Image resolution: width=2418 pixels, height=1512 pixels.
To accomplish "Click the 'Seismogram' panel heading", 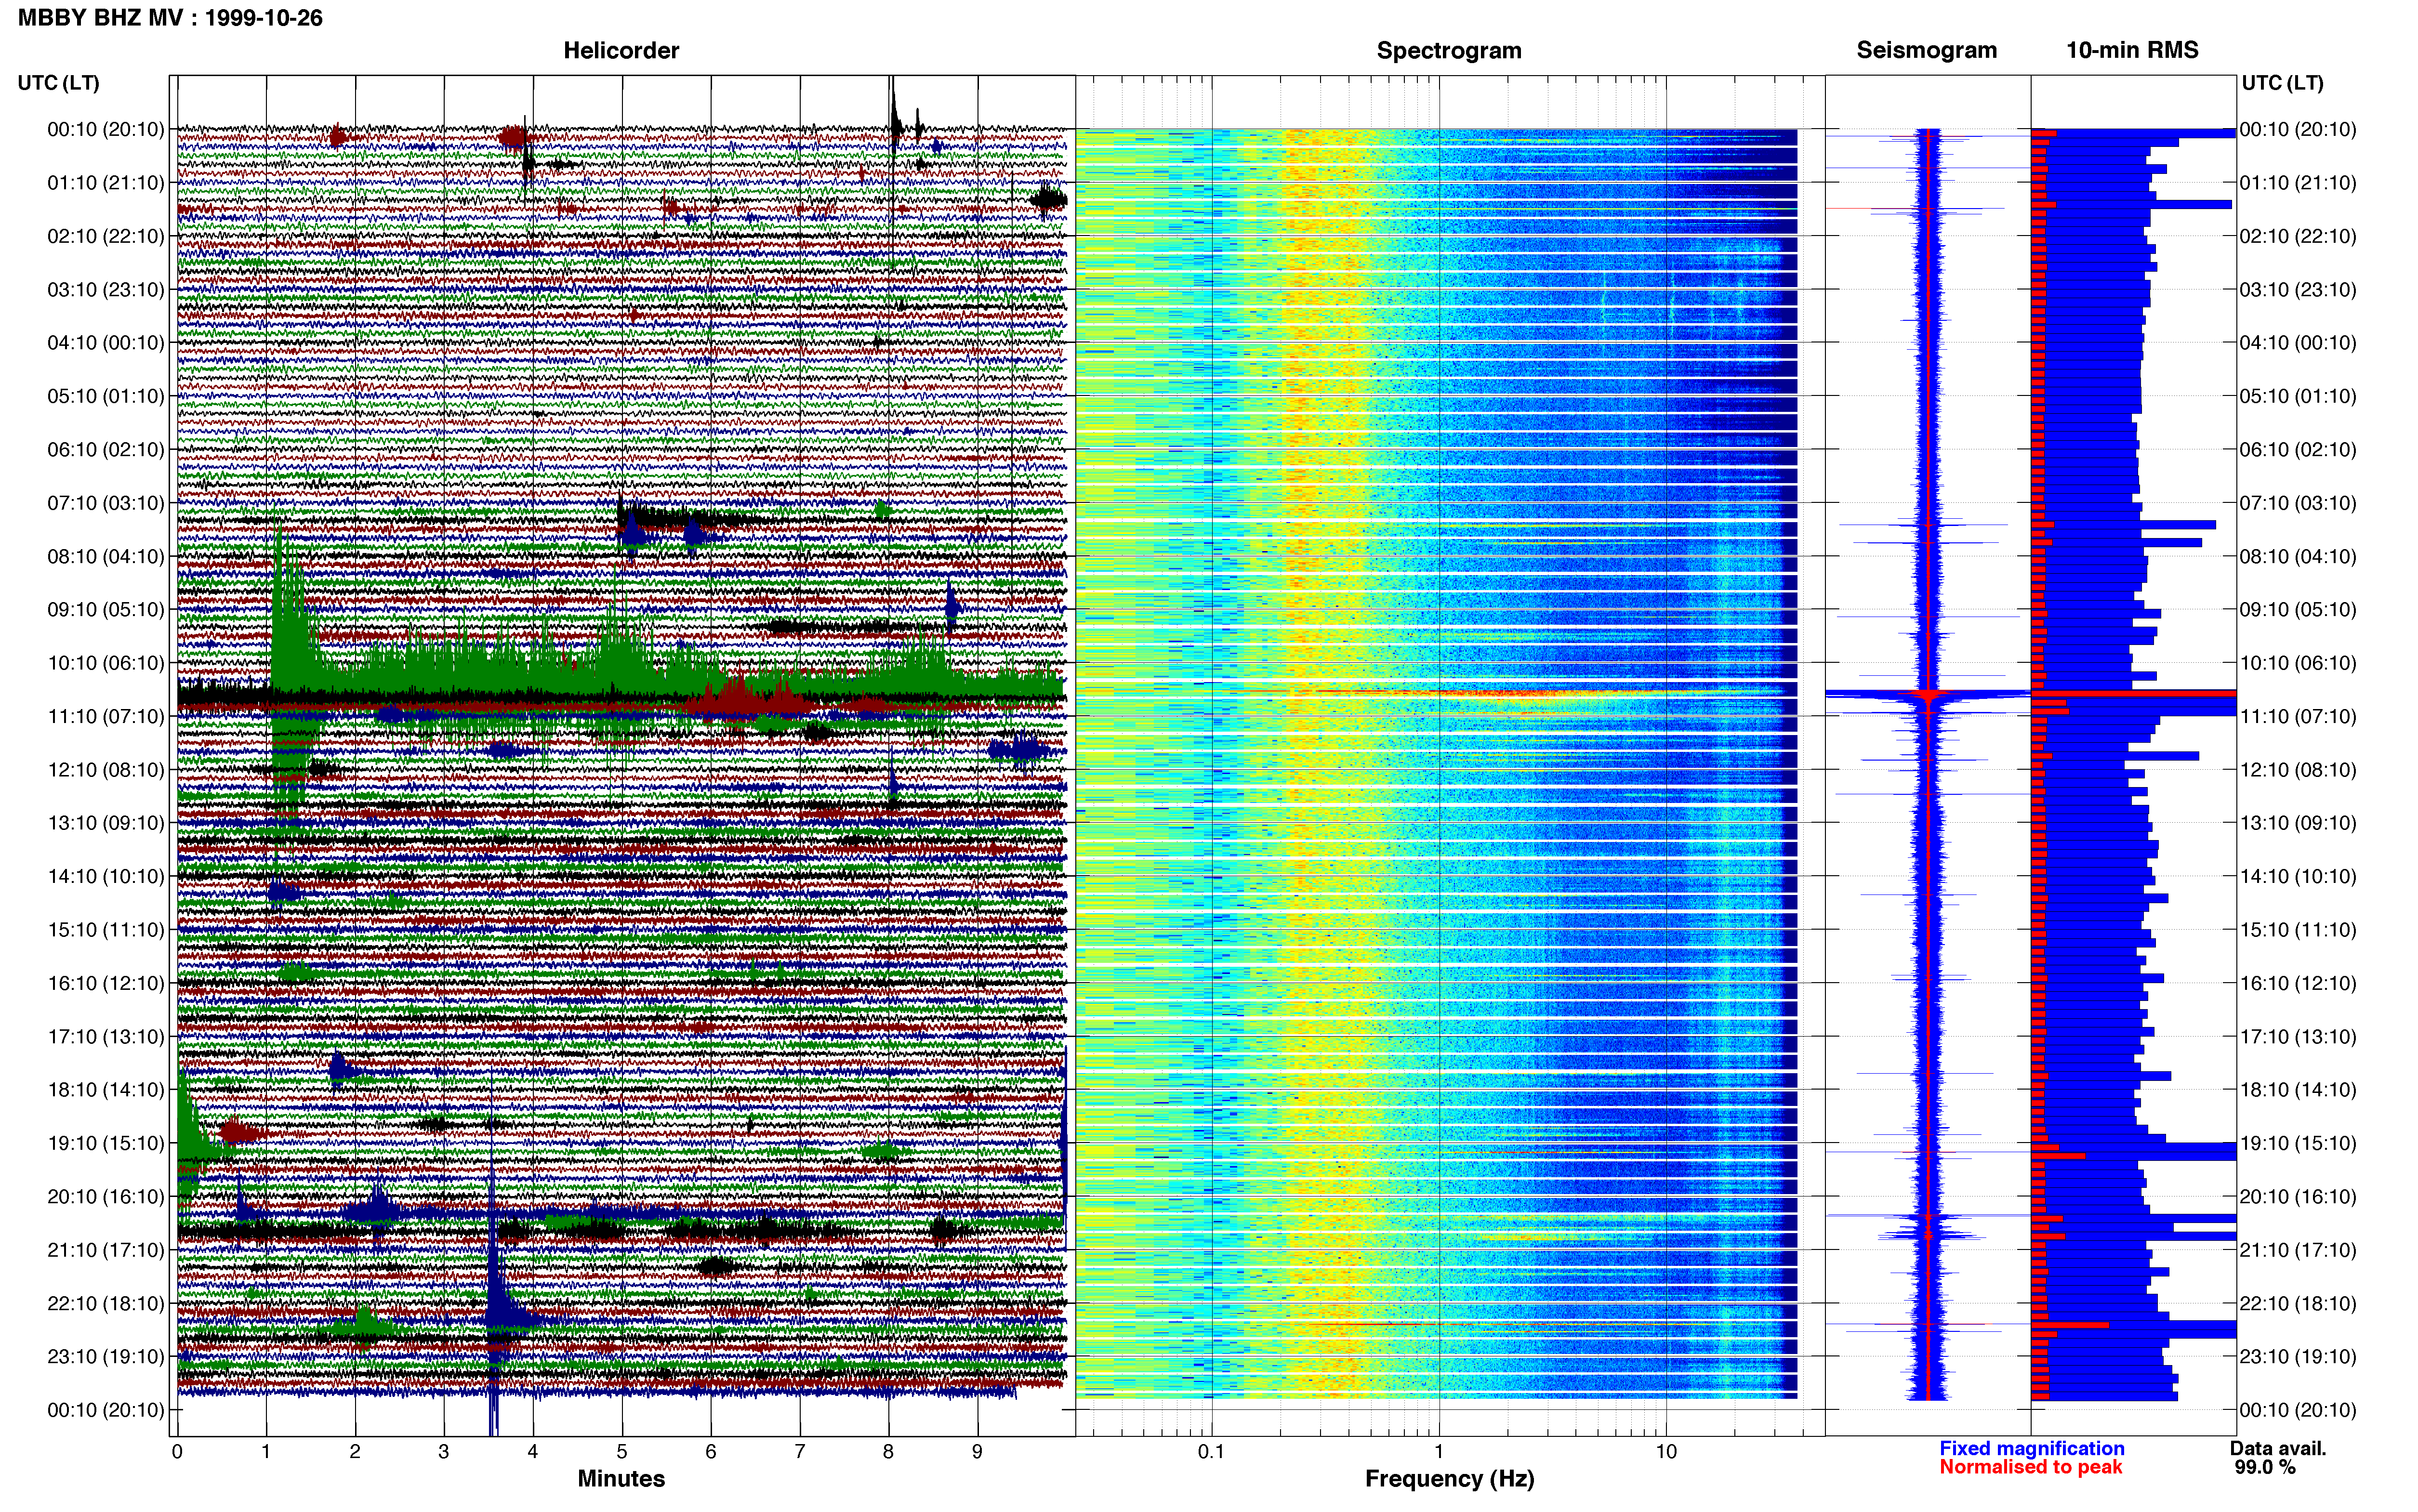I will coord(1926,50).
